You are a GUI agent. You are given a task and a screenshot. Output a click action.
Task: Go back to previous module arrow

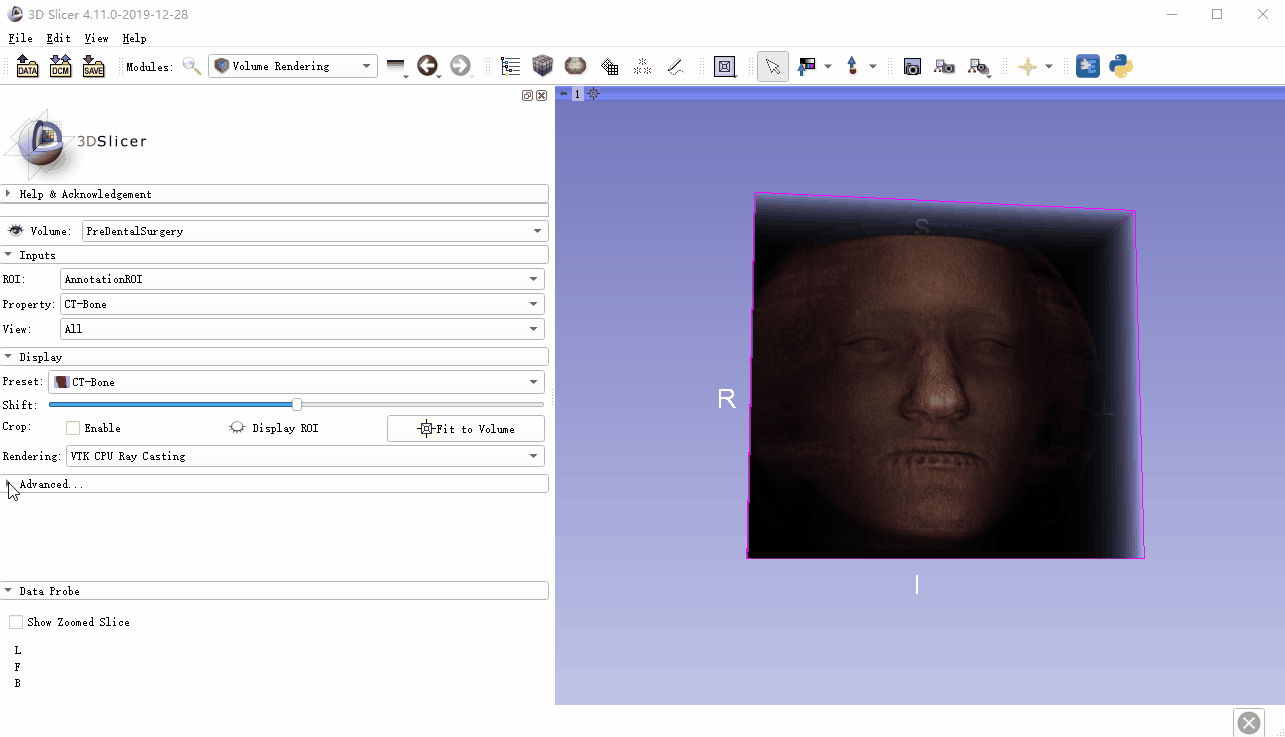click(427, 67)
